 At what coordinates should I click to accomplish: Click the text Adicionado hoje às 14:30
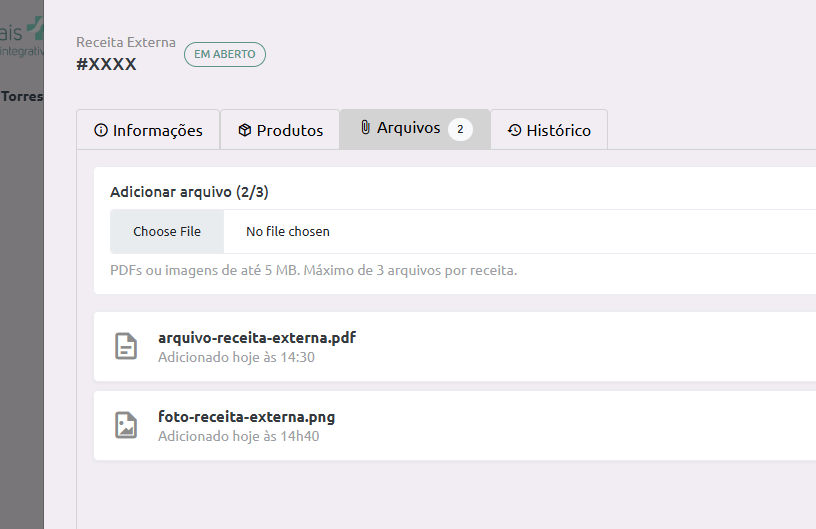[x=236, y=357]
